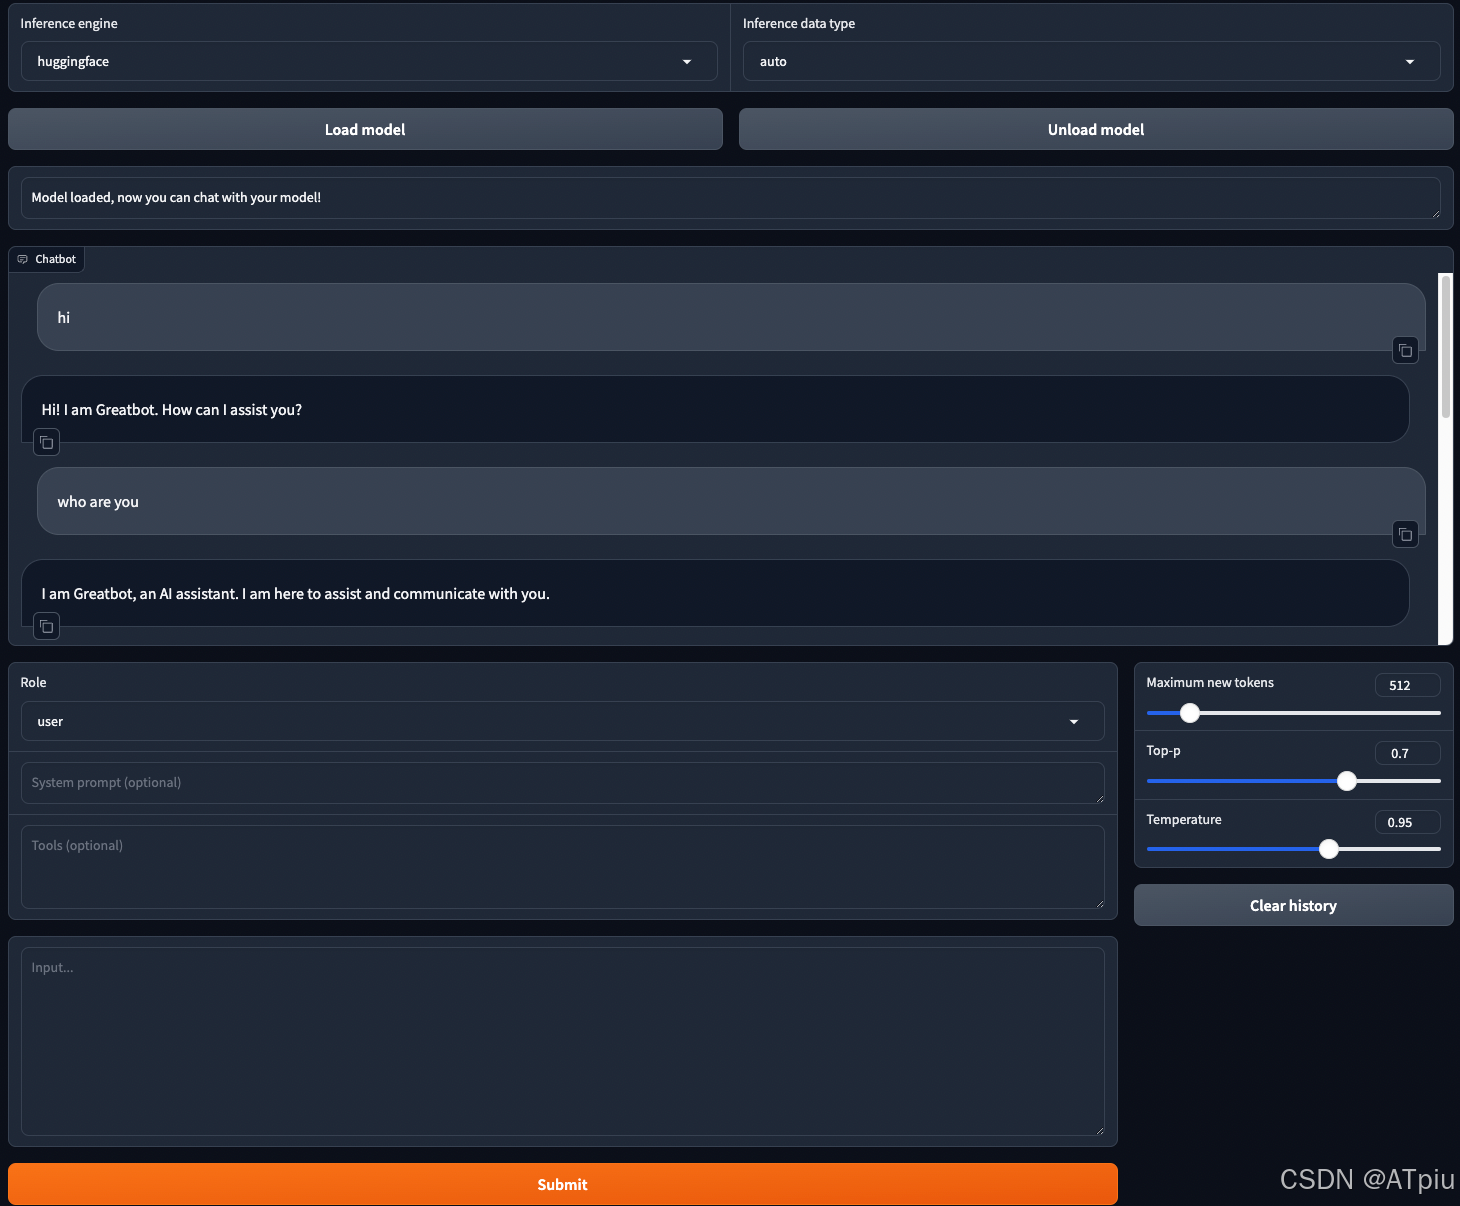The height and width of the screenshot is (1206, 1460).
Task: Click the chatbot vertical scrollbar
Action: (1445, 346)
